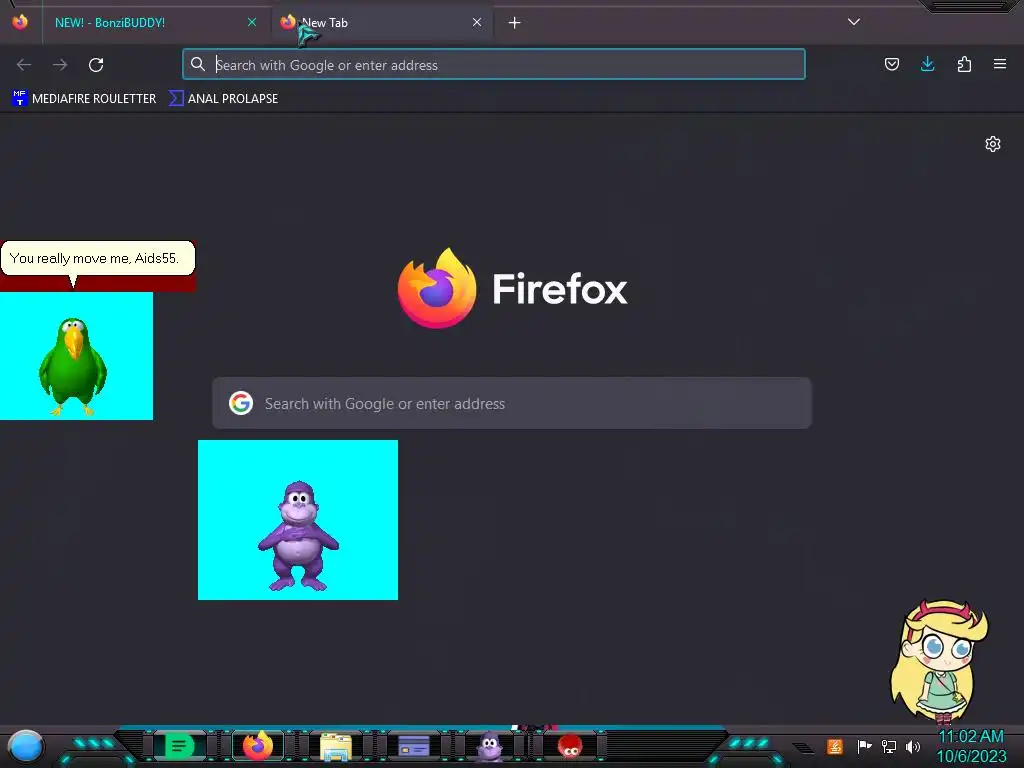Screen dimensions: 1024x768
Task: Click the center Google search box
Action: (x=512, y=404)
